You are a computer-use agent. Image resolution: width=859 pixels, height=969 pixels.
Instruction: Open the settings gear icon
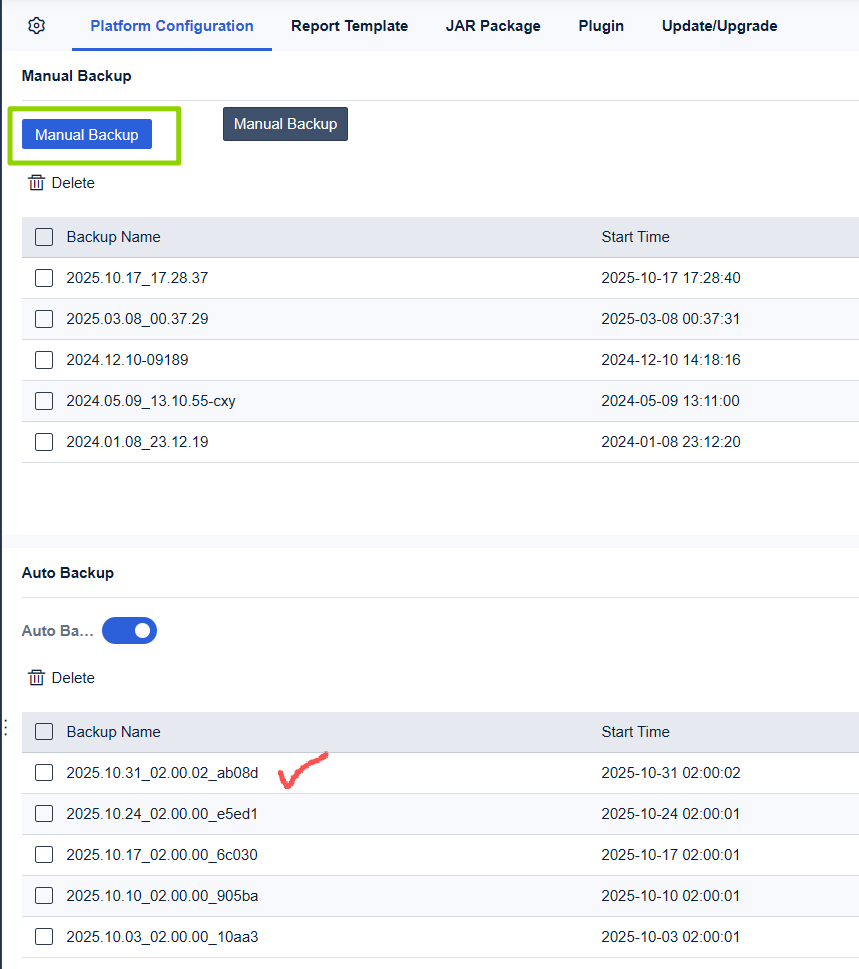[36, 26]
